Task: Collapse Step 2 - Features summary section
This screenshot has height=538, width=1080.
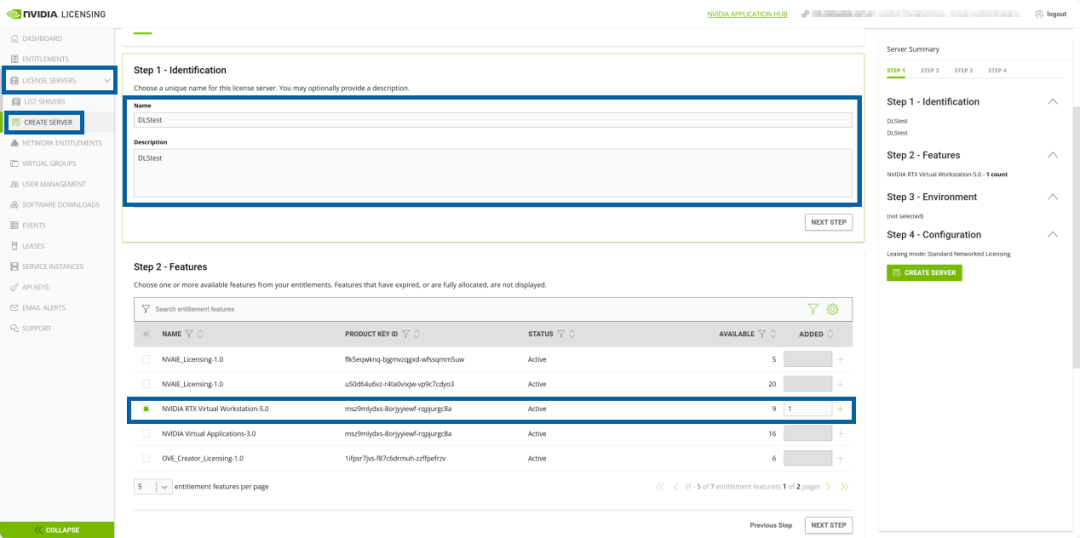Action: click(1052, 155)
